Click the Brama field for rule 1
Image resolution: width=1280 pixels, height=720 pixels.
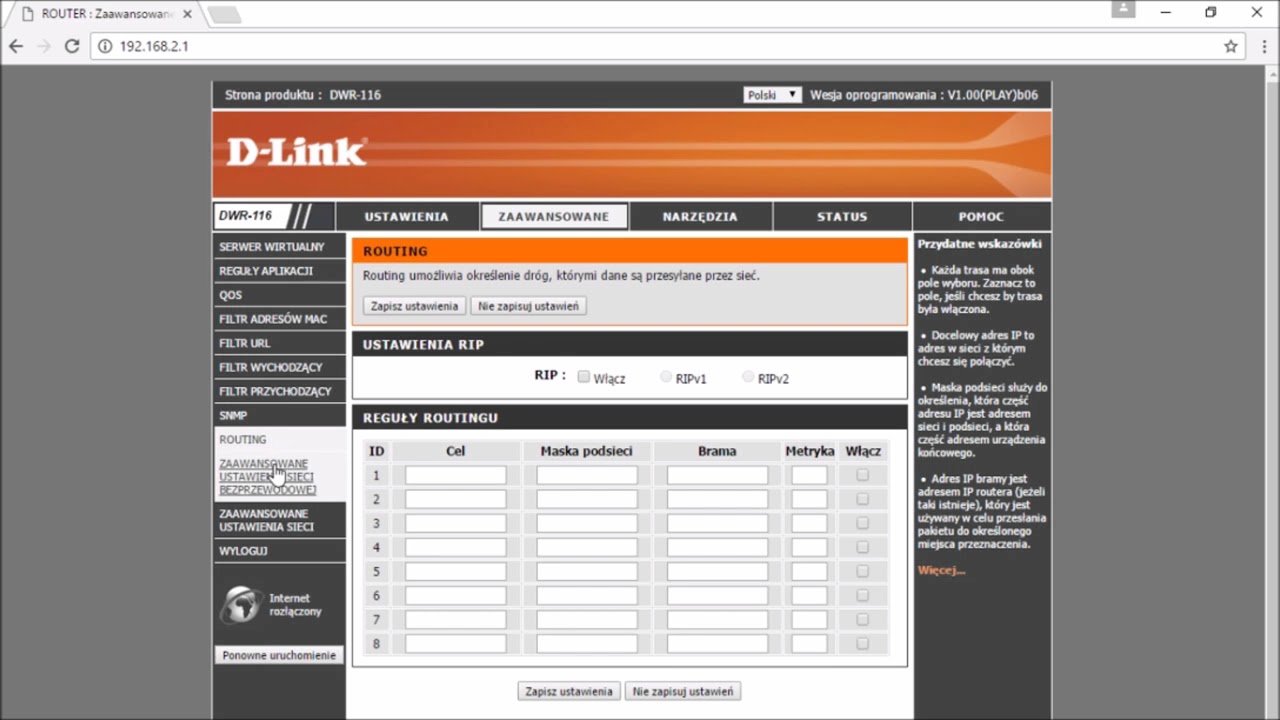718,475
